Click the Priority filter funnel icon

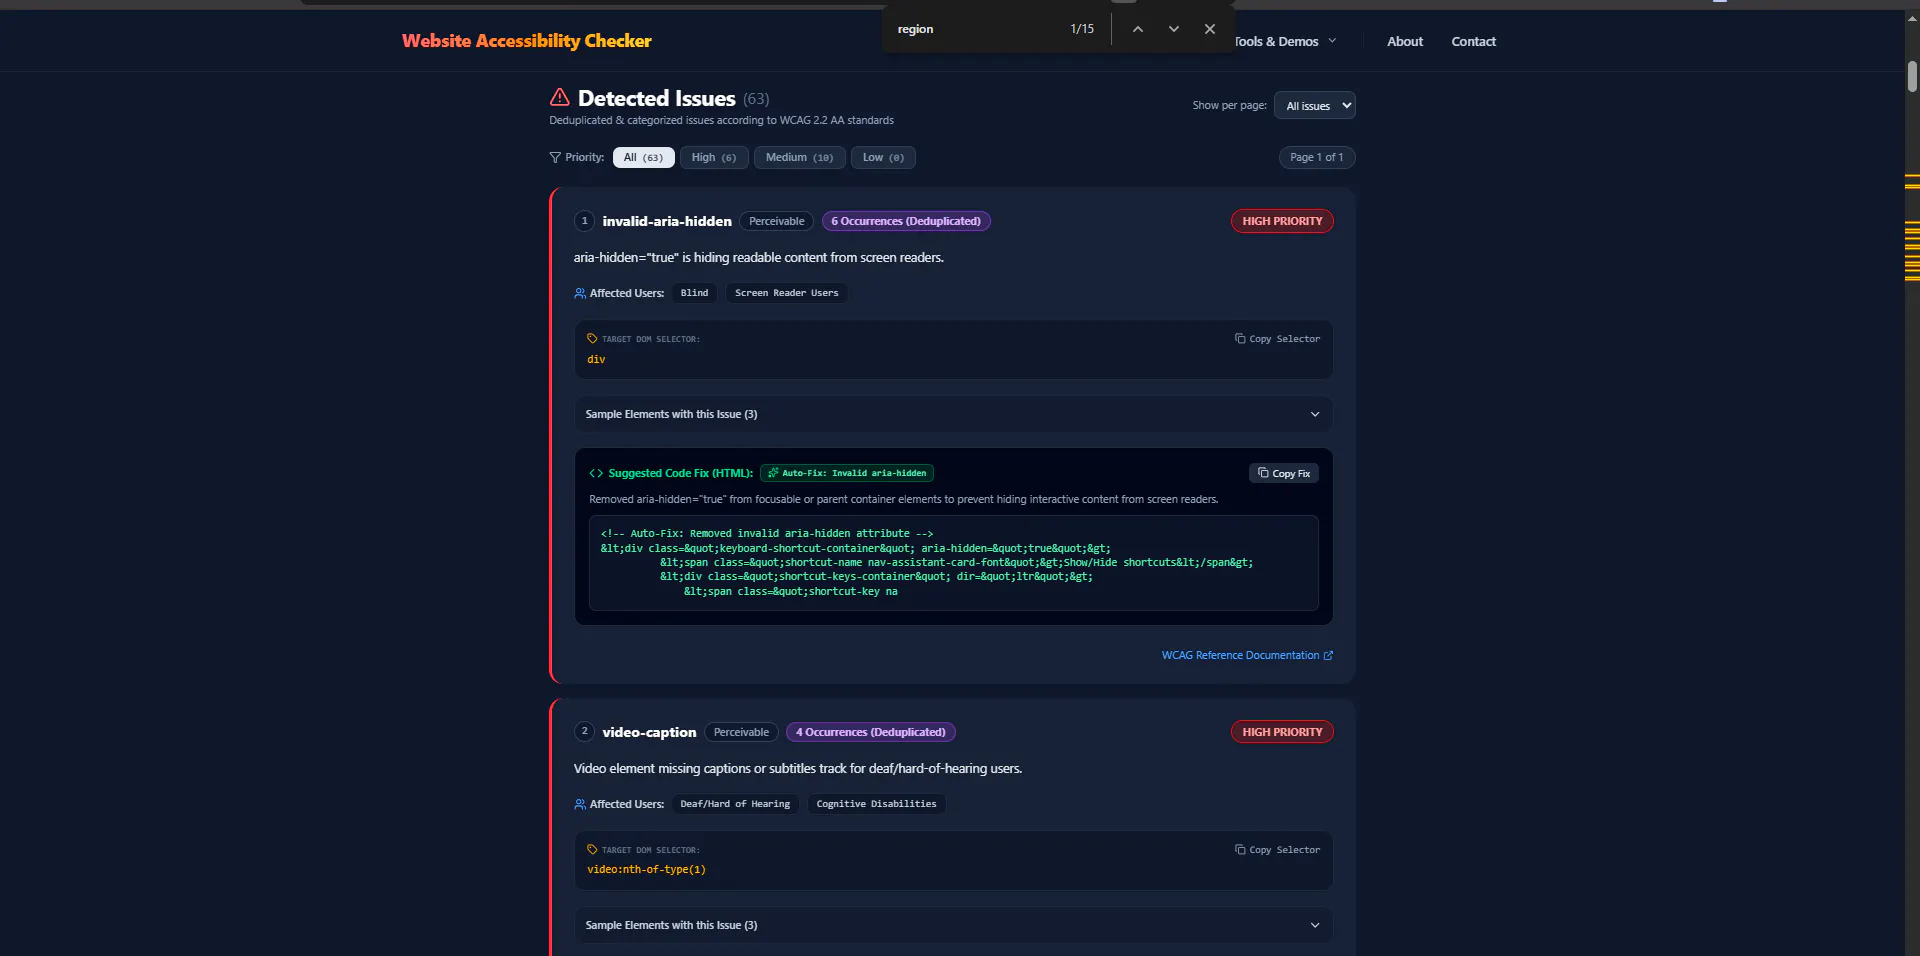(x=555, y=157)
